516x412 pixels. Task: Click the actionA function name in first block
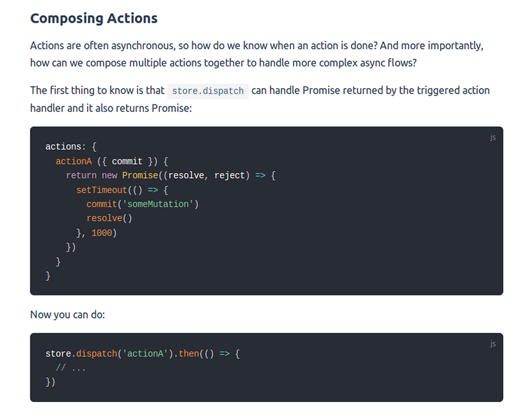coord(74,161)
